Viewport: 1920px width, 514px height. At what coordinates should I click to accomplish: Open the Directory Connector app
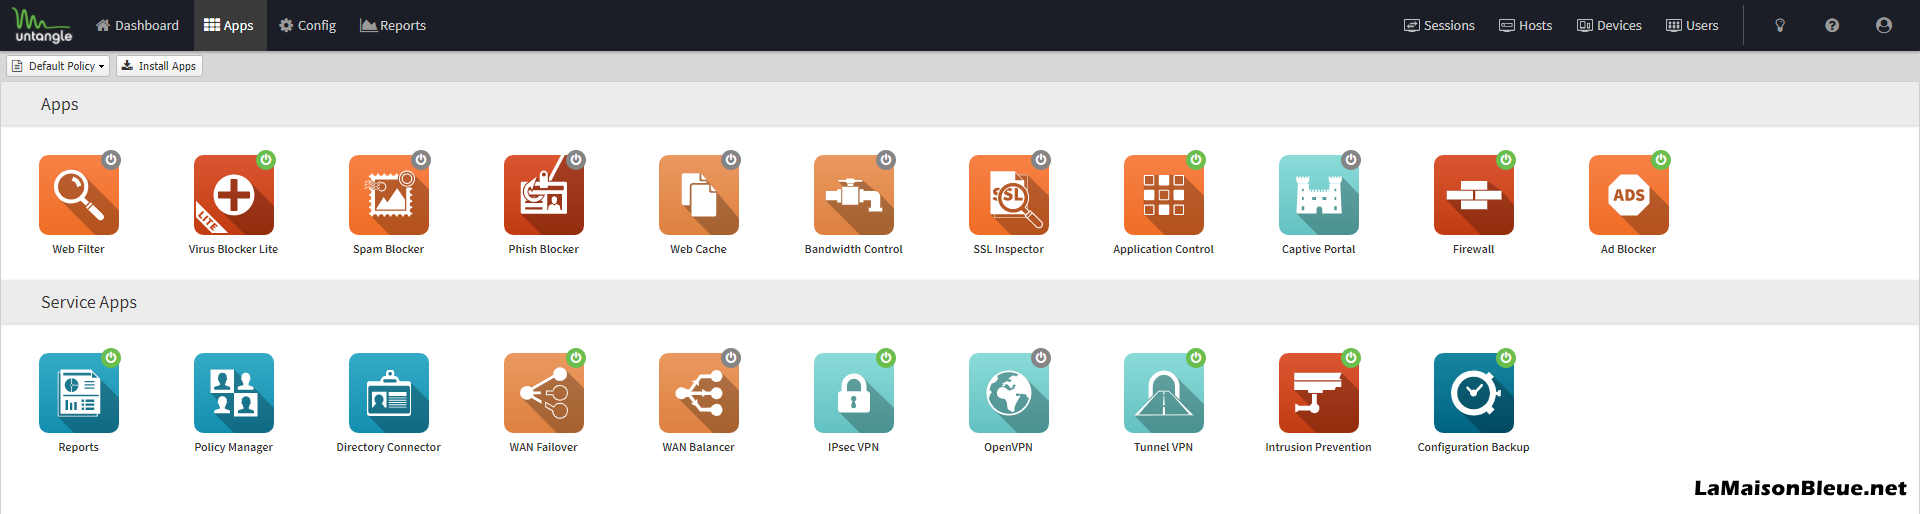pyautogui.click(x=389, y=393)
